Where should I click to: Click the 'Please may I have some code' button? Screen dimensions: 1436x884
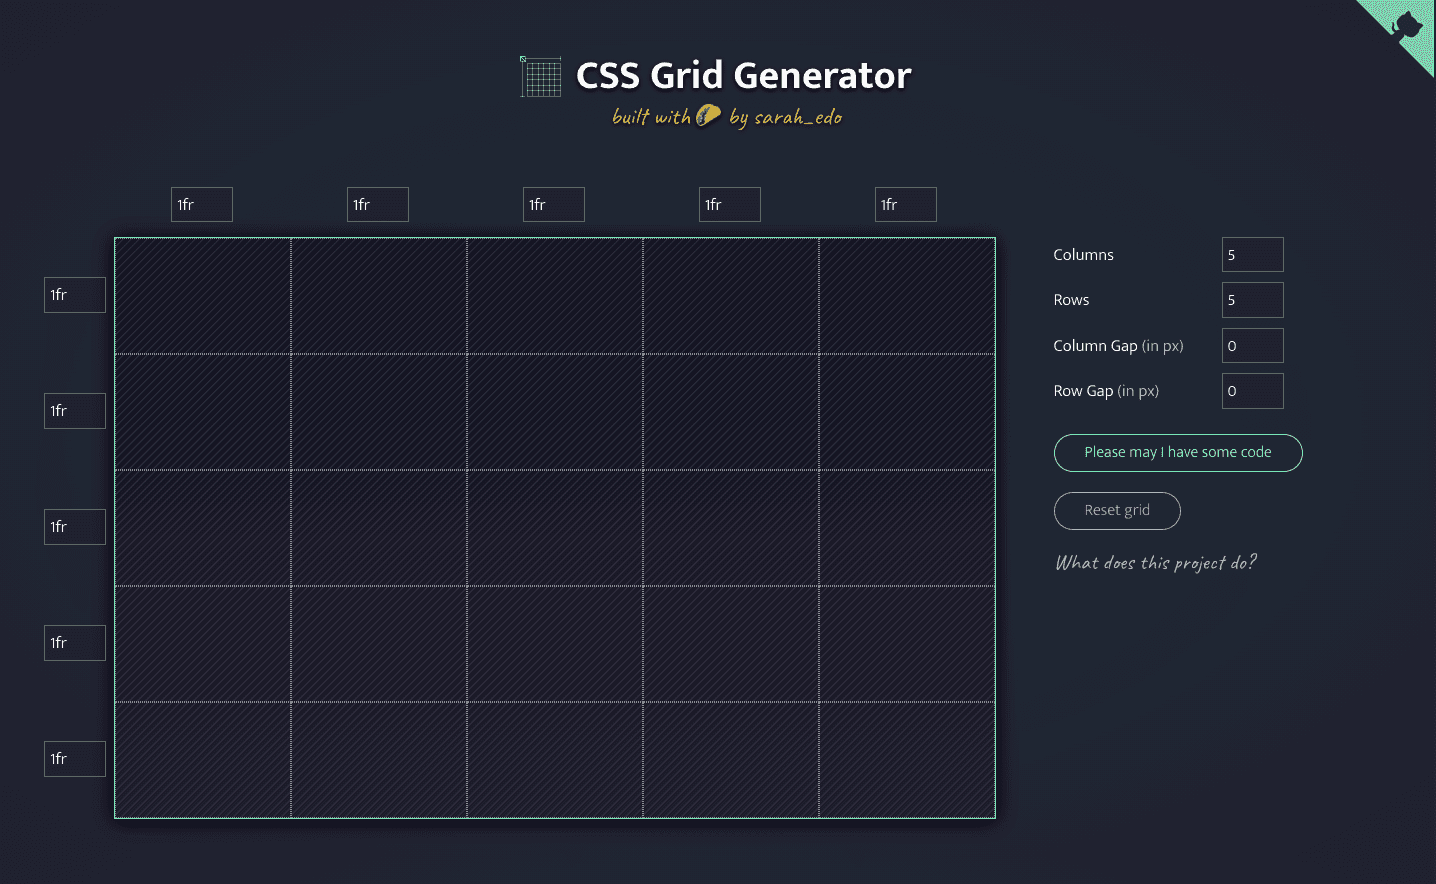click(x=1178, y=452)
